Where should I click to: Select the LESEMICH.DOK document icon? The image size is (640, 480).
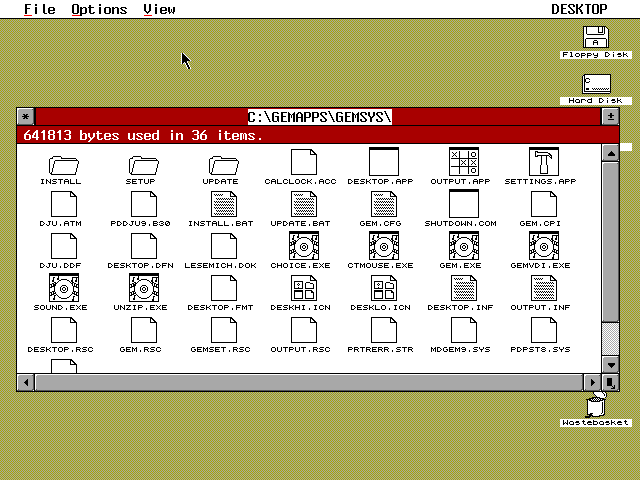pos(224,246)
